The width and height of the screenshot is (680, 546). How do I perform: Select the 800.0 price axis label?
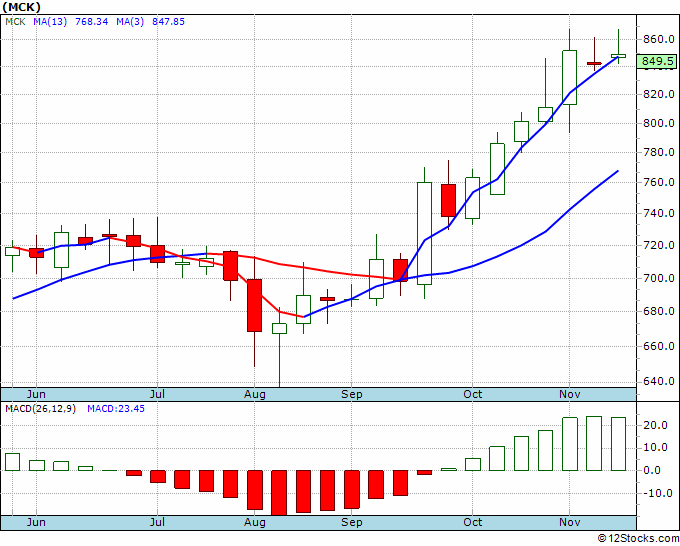tap(659, 123)
